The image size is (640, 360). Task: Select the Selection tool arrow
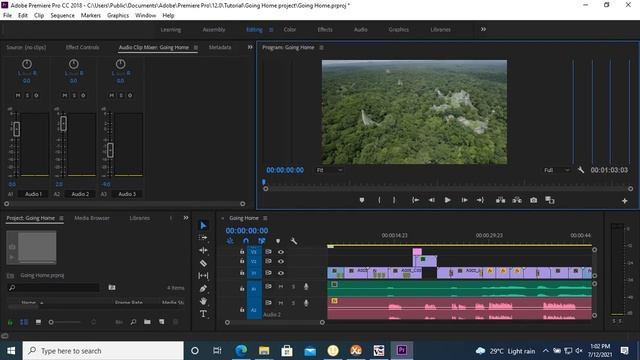pos(203,225)
